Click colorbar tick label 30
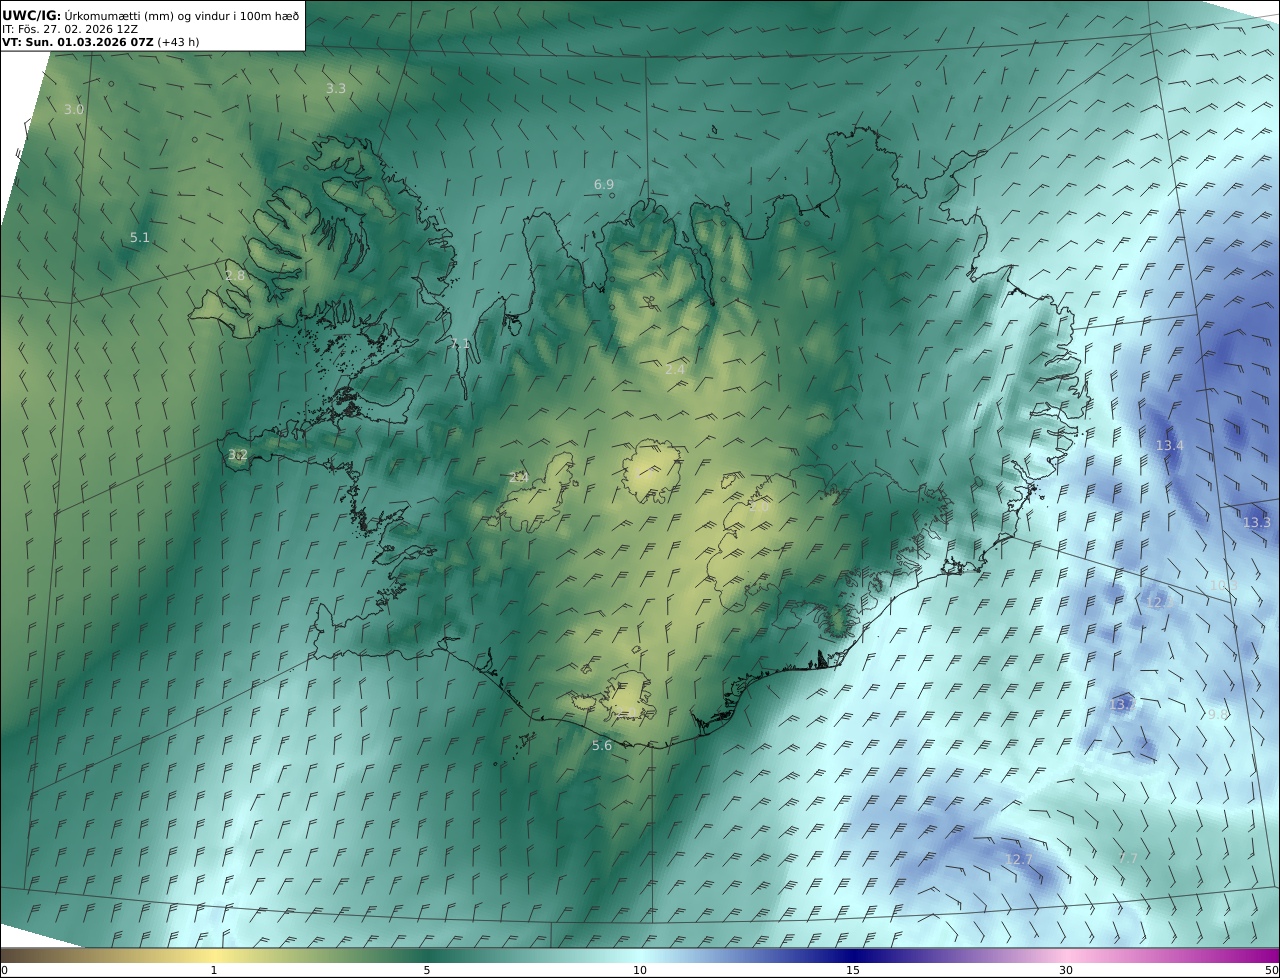Viewport: 1280px width, 978px height. point(1066,970)
